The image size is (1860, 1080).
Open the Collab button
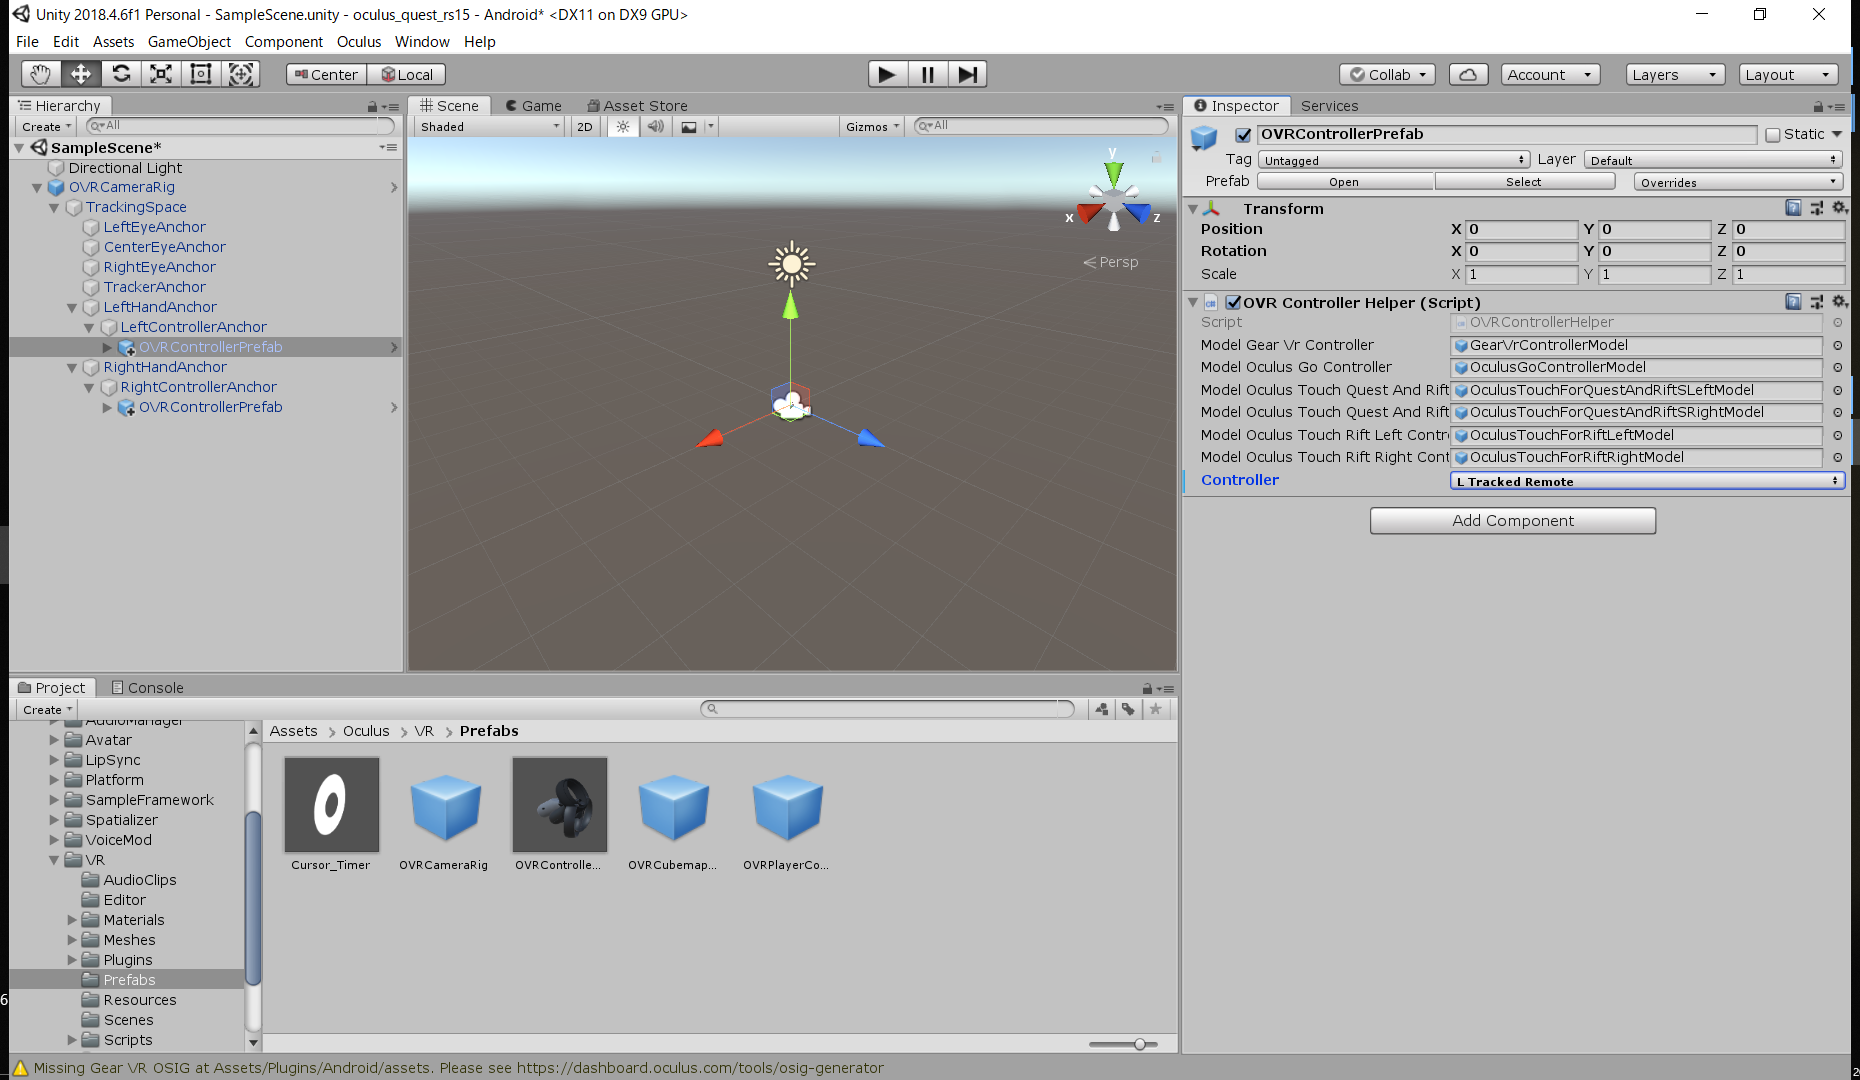(1387, 75)
